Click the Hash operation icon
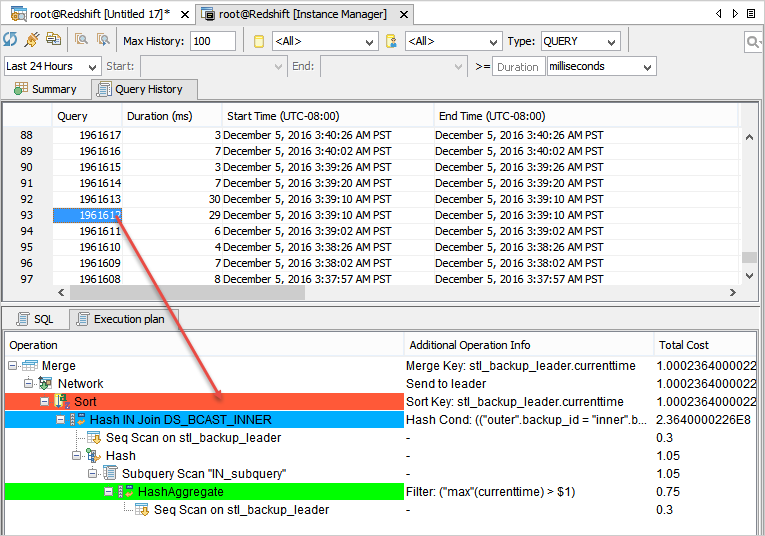Viewport: 765px width, 536px height. [x=94, y=456]
